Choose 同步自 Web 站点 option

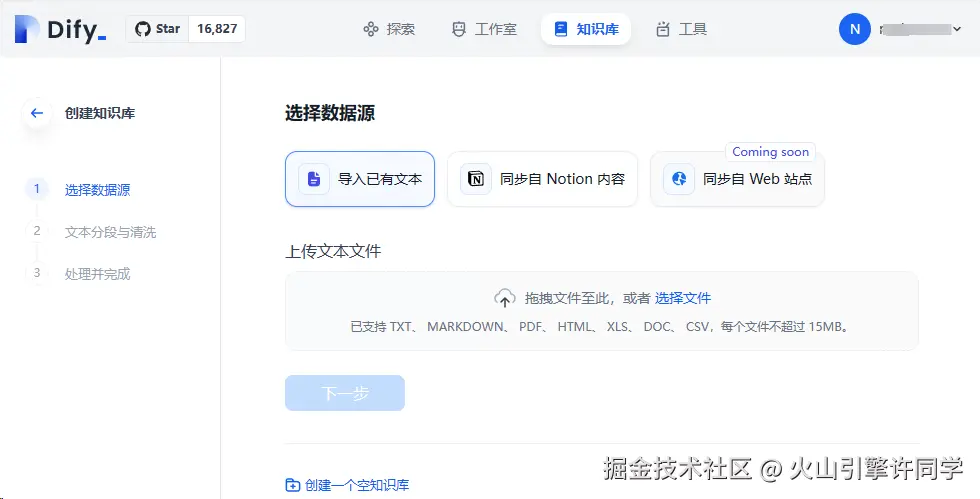tap(738, 179)
